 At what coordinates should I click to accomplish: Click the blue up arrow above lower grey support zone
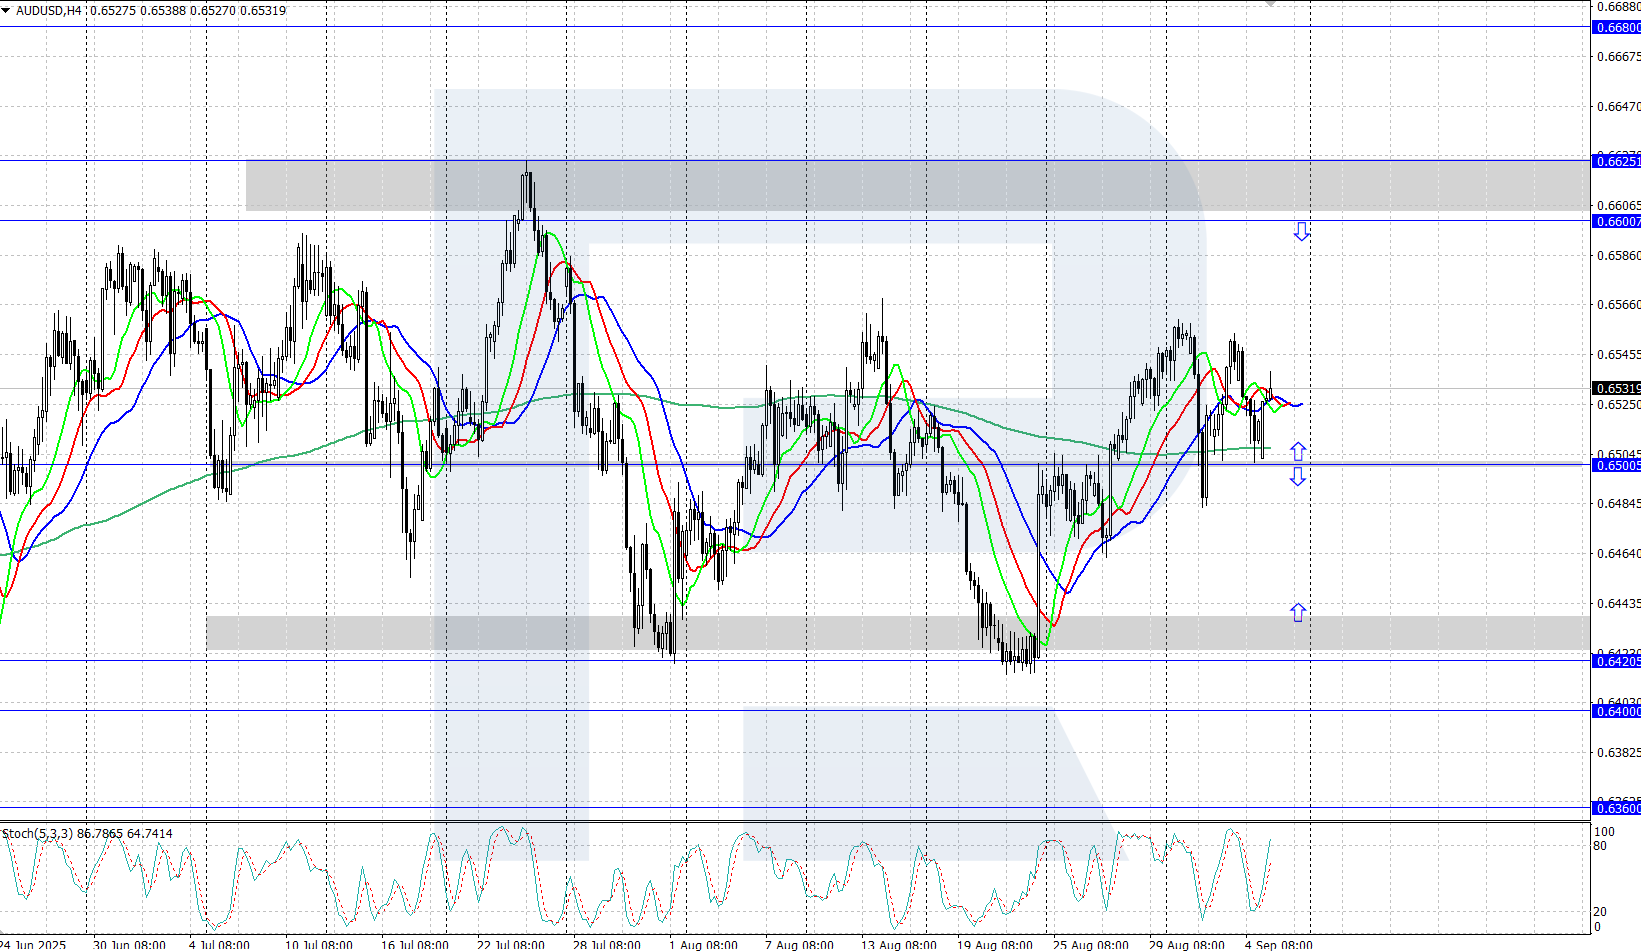tap(1297, 612)
